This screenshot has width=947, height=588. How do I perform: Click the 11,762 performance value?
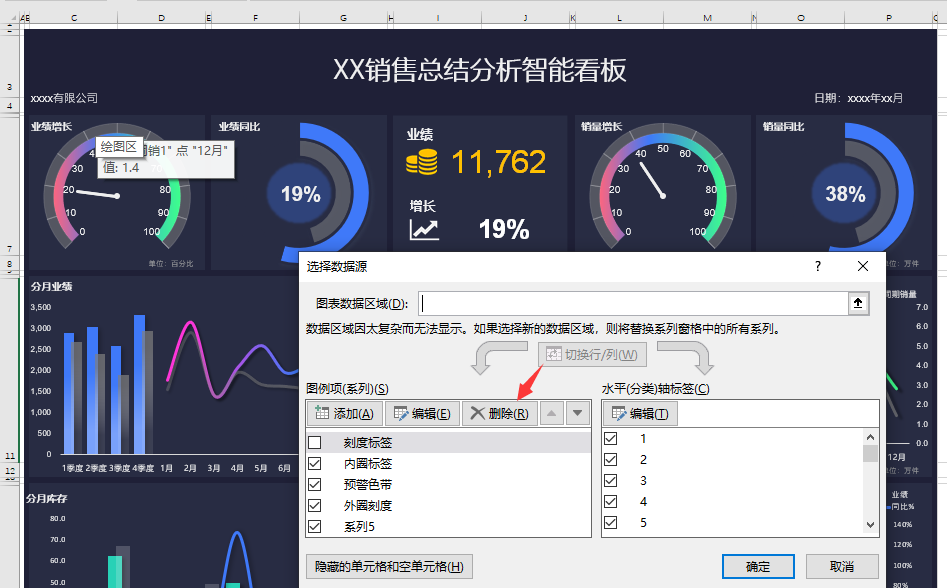(x=499, y=162)
